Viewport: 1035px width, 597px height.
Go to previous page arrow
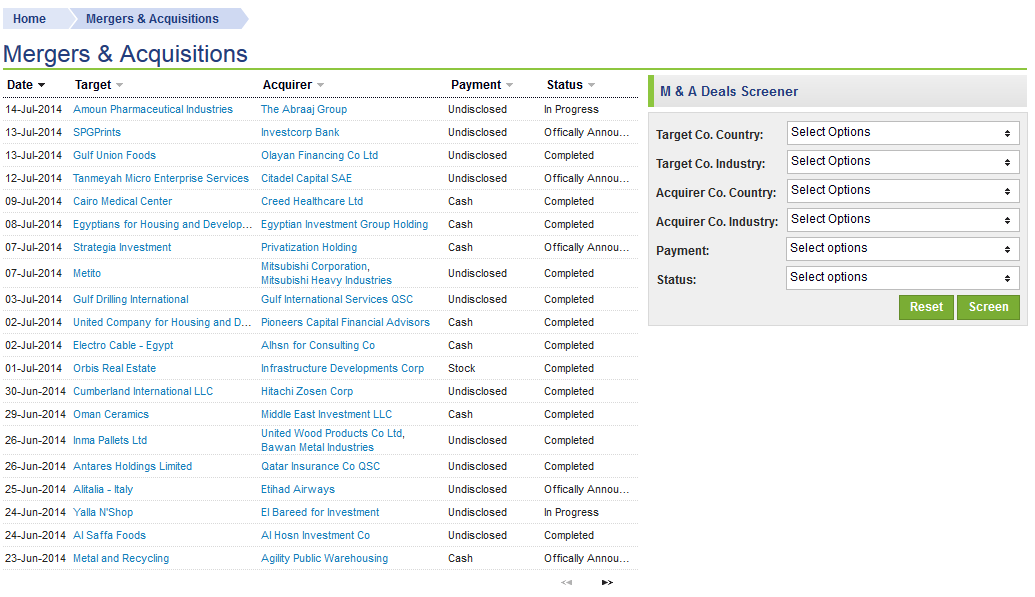click(x=566, y=582)
